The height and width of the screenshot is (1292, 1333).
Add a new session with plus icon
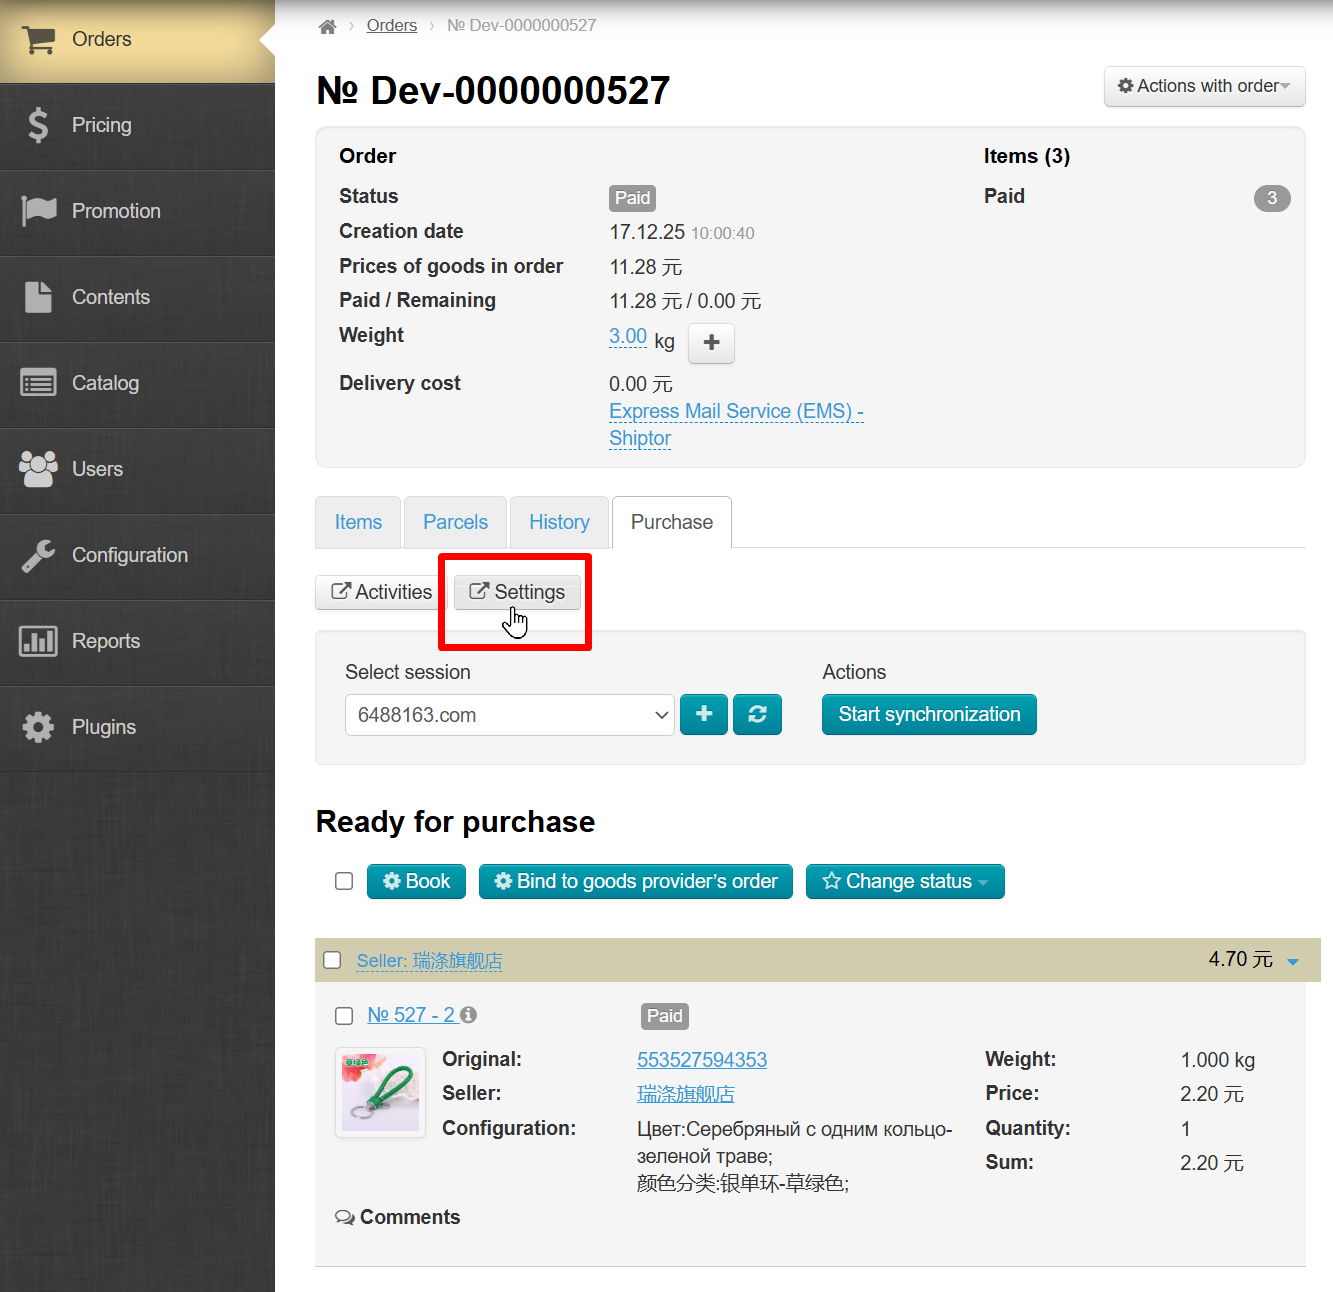704,715
